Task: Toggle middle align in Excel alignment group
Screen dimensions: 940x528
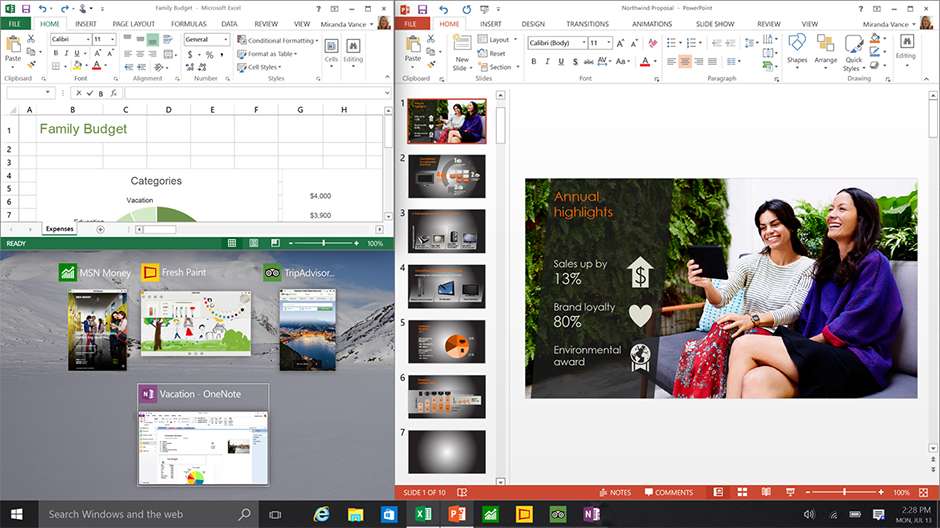Action: (x=140, y=39)
